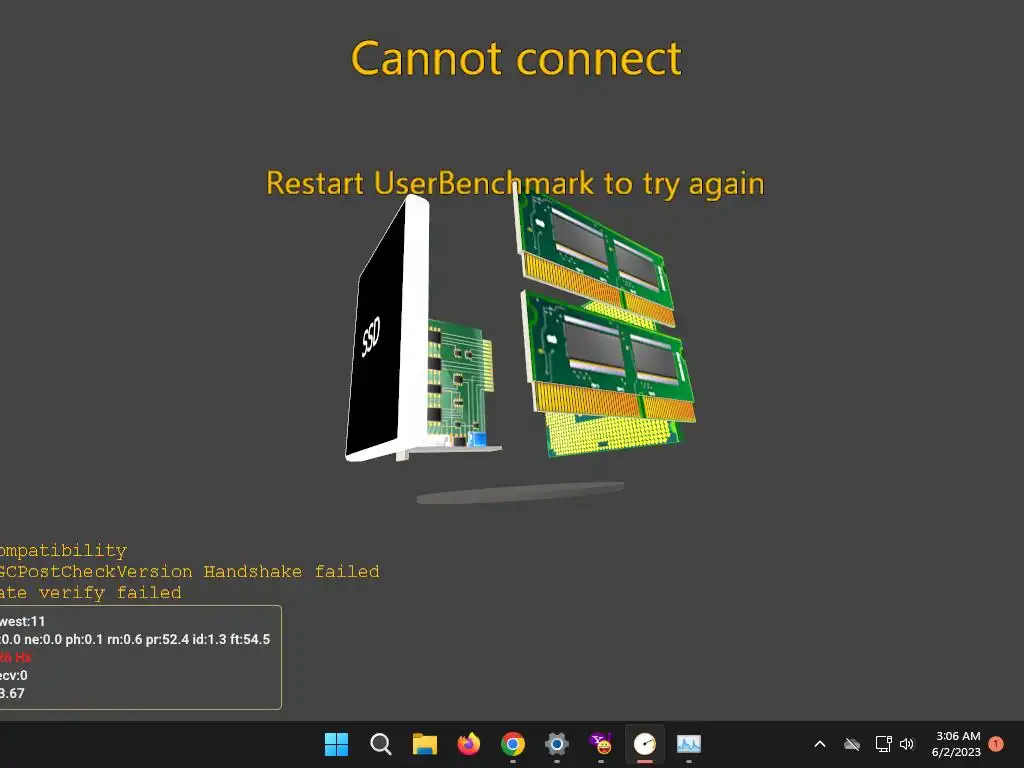Select the UserBenchmark speedometer taskbar icon
Viewport: 1024px width, 768px height.
tap(645, 744)
